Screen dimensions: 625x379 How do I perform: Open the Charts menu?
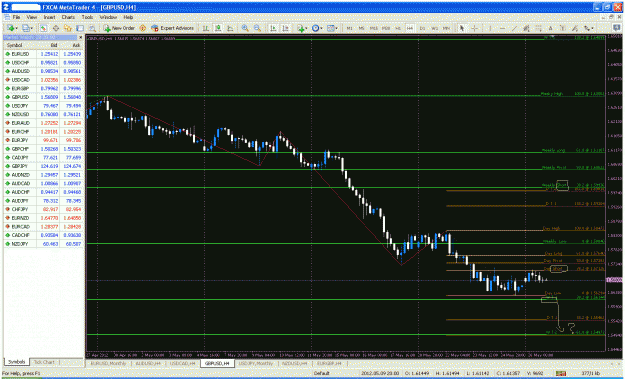pos(68,17)
